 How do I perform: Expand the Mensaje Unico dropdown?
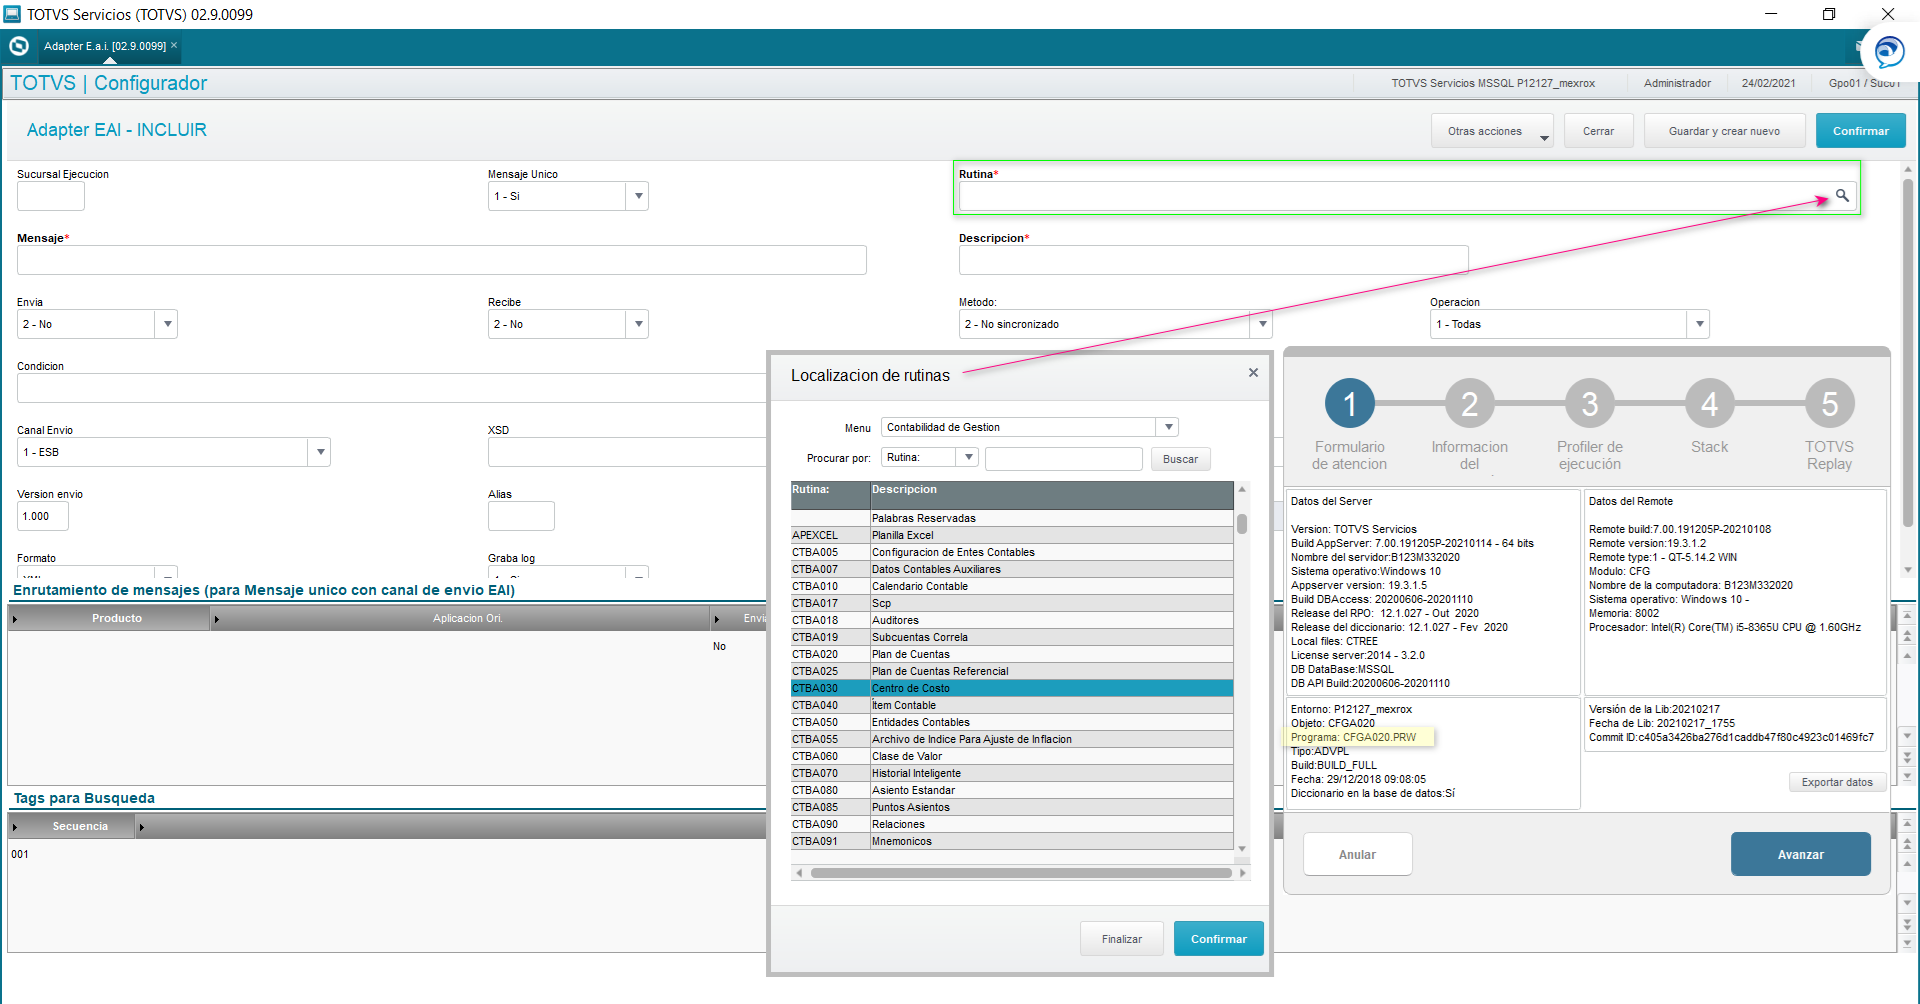click(638, 196)
